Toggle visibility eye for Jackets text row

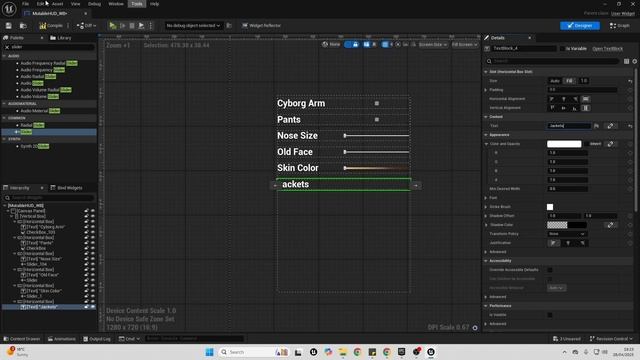[93, 307]
